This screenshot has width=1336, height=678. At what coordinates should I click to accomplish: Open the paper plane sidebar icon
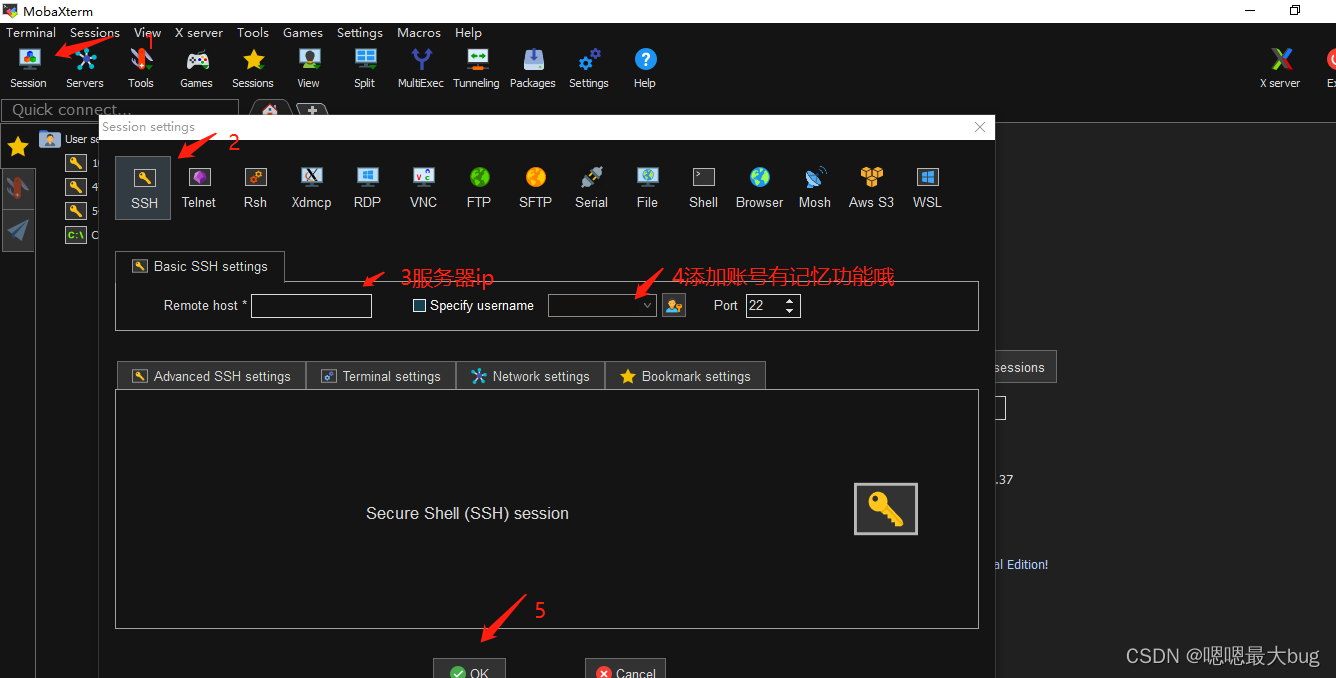tap(18, 231)
